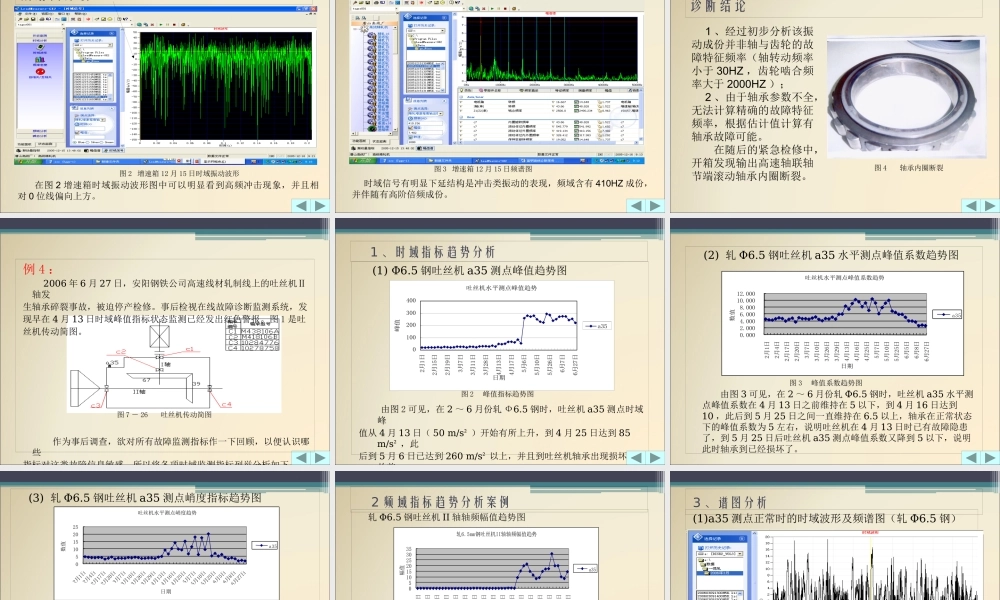Click previous arrow on 图3 频谱图 slide

coord(636,205)
